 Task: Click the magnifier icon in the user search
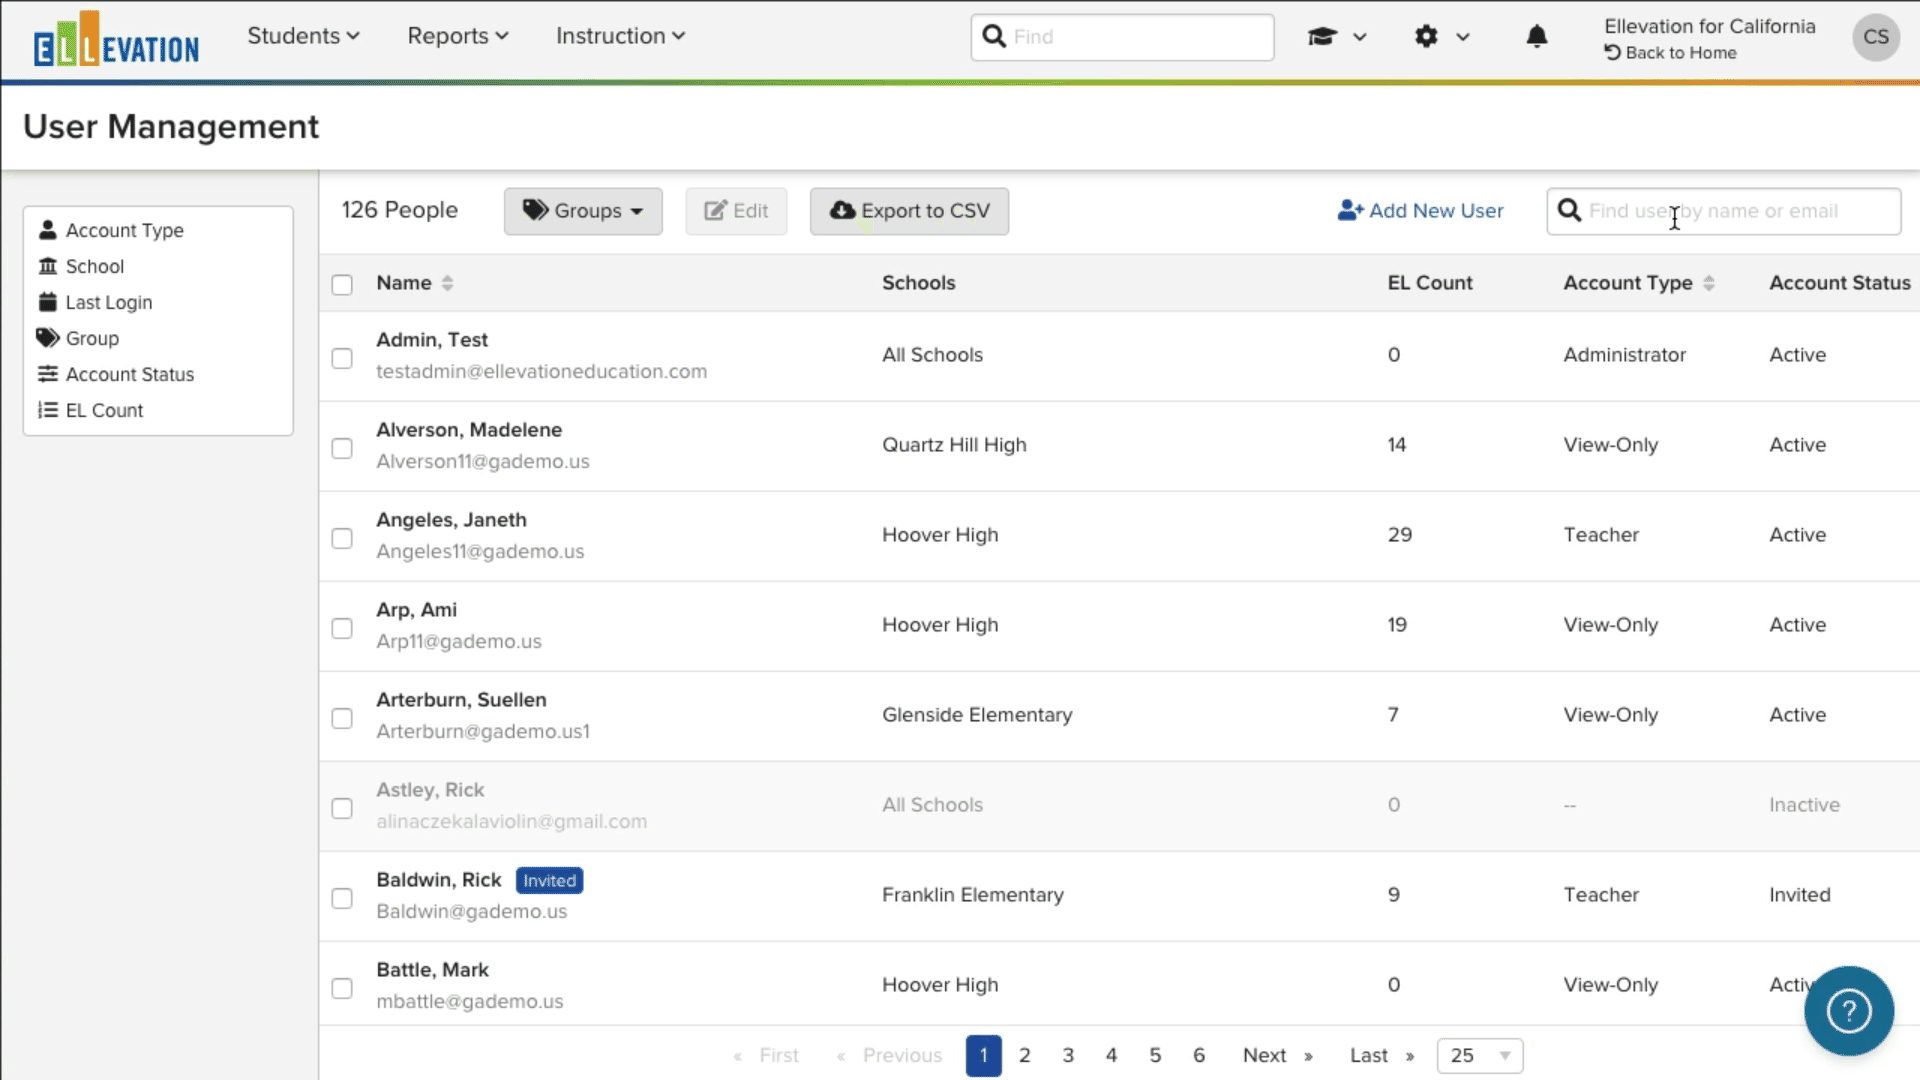[x=1570, y=211]
